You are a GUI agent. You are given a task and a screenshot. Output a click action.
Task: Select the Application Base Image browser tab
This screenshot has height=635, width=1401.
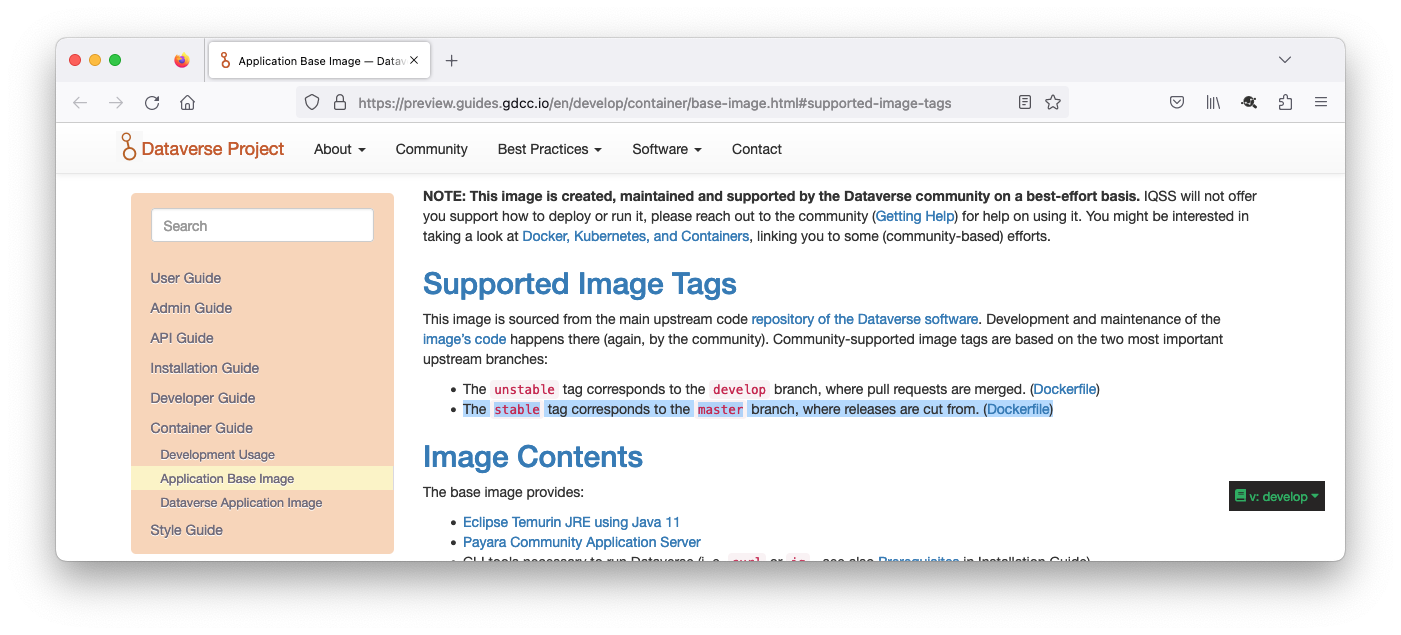(x=319, y=60)
